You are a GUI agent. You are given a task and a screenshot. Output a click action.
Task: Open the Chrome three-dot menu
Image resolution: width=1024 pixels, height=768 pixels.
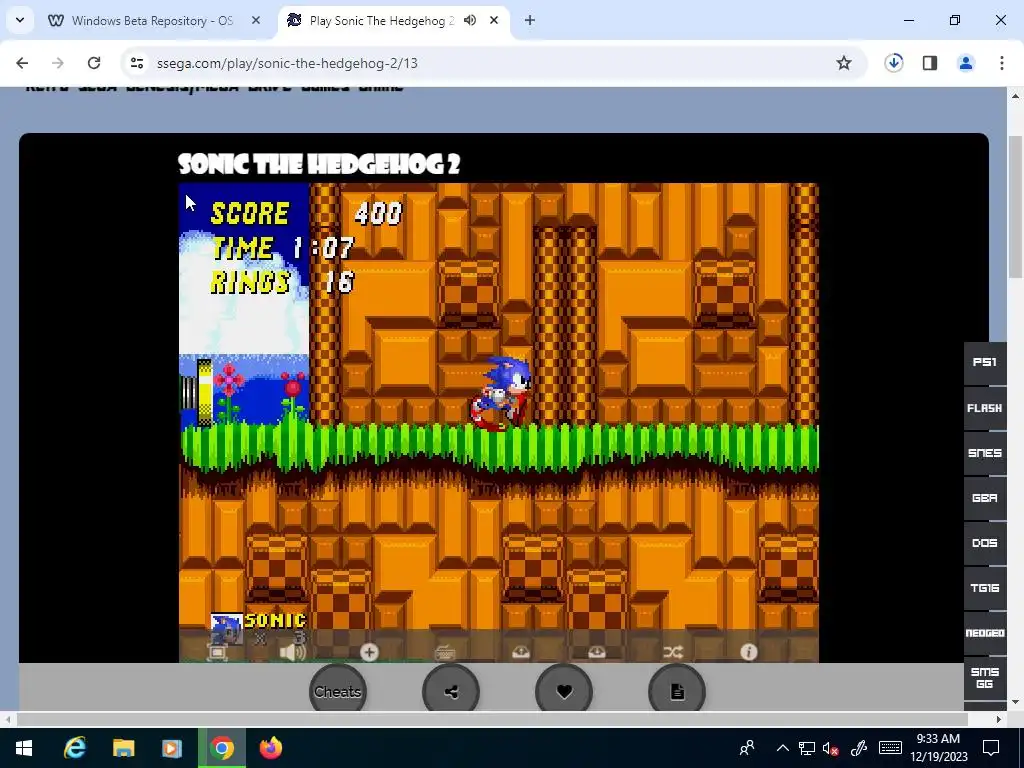[1002, 63]
